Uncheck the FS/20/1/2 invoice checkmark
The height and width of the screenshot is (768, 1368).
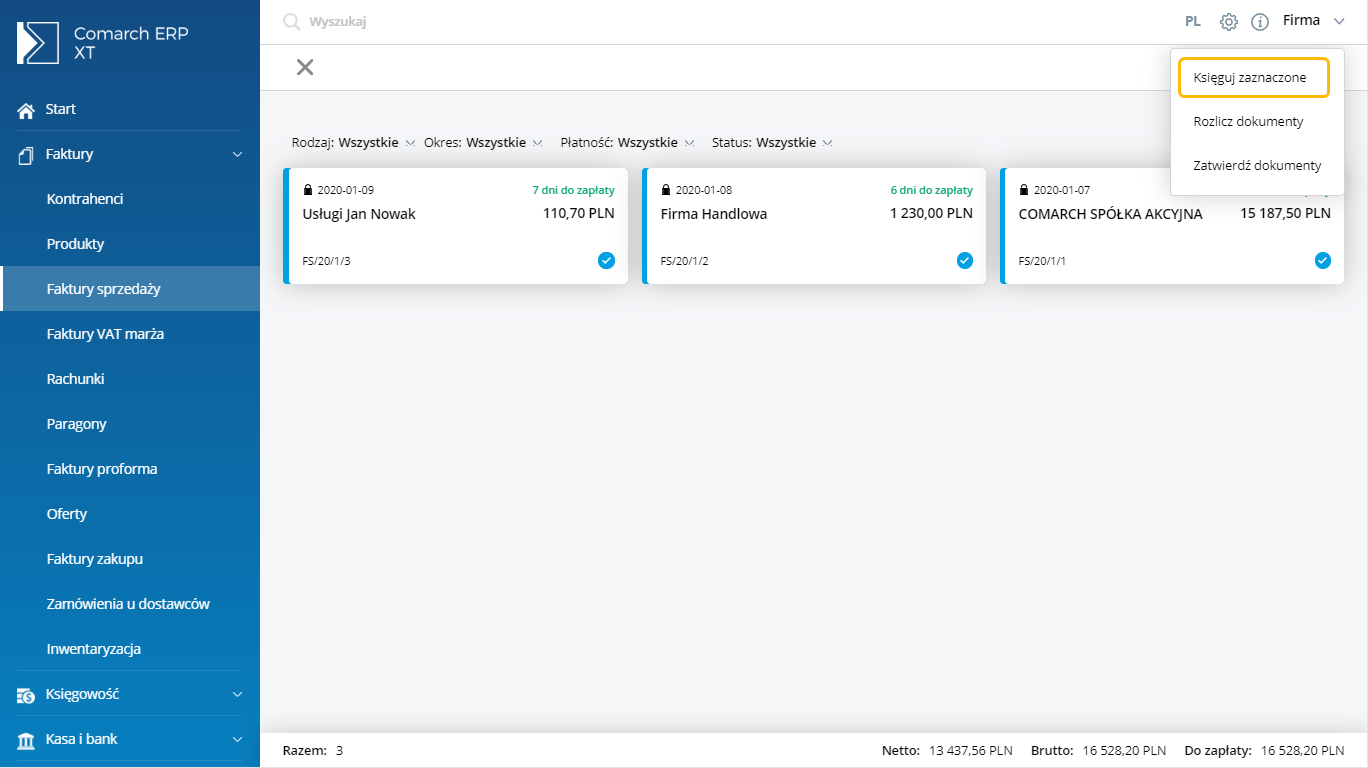[x=964, y=260]
